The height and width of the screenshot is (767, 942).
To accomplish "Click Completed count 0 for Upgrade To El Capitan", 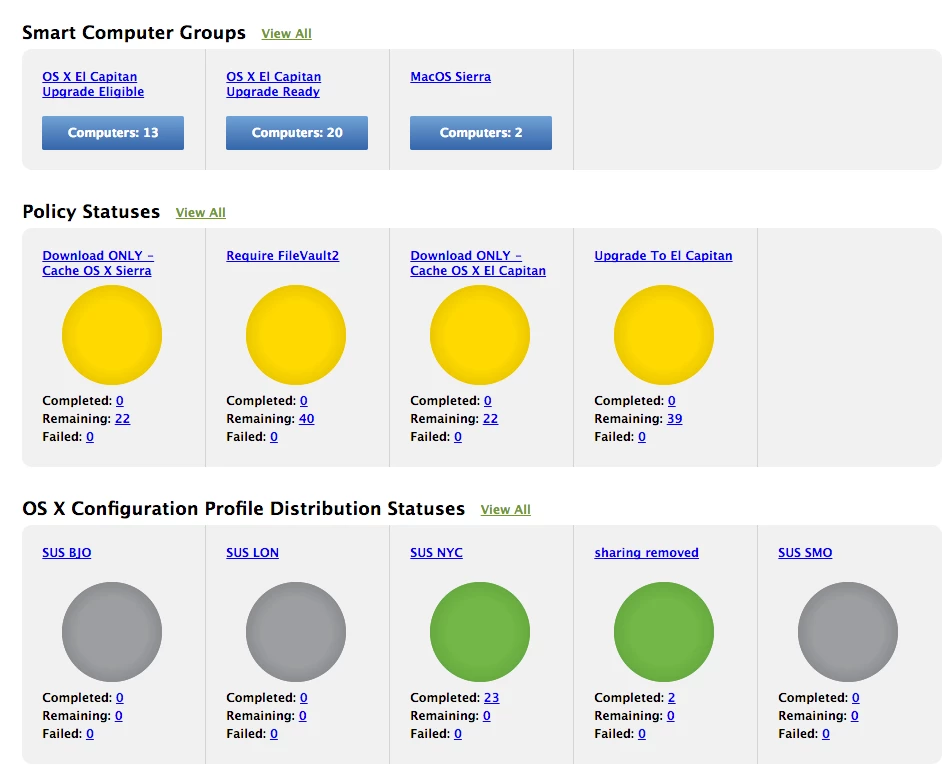I will pyautogui.click(x=672, y=401).
